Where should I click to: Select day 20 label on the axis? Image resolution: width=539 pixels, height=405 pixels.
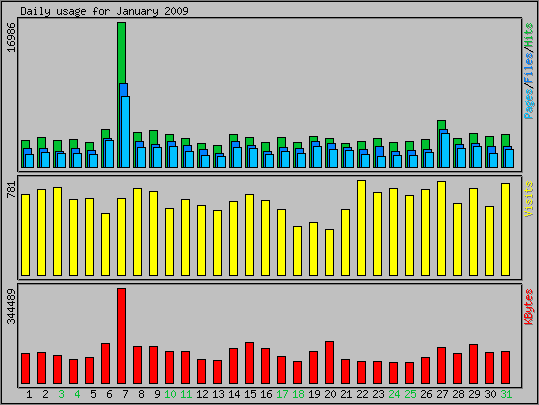point(330,394)
